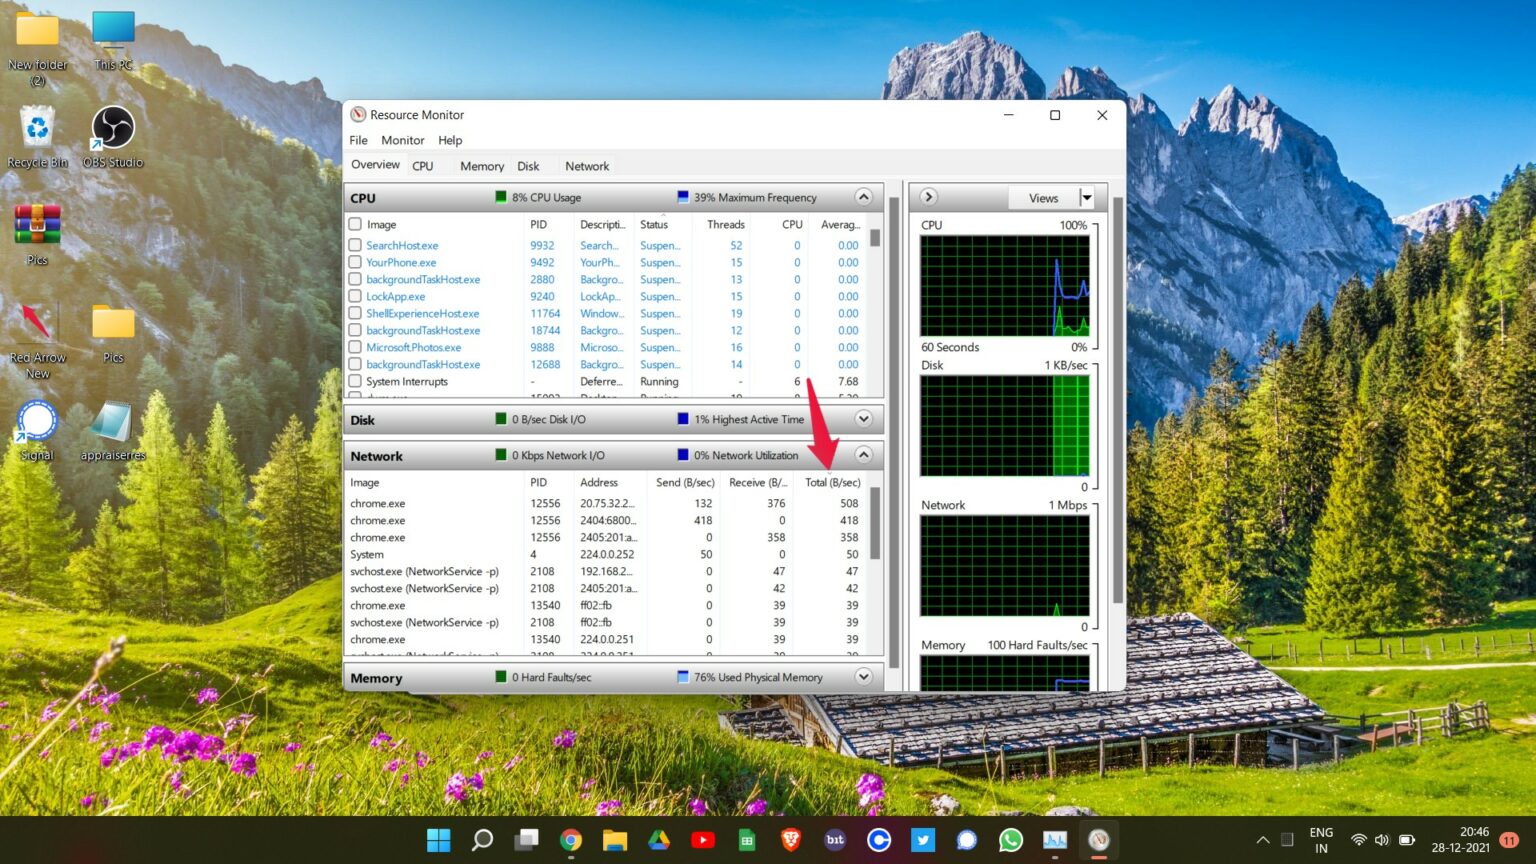The width and height of the screenshot is (1536, 864).
Task: Open Google Chrome from the taskbar
Action: click(571, 840)
